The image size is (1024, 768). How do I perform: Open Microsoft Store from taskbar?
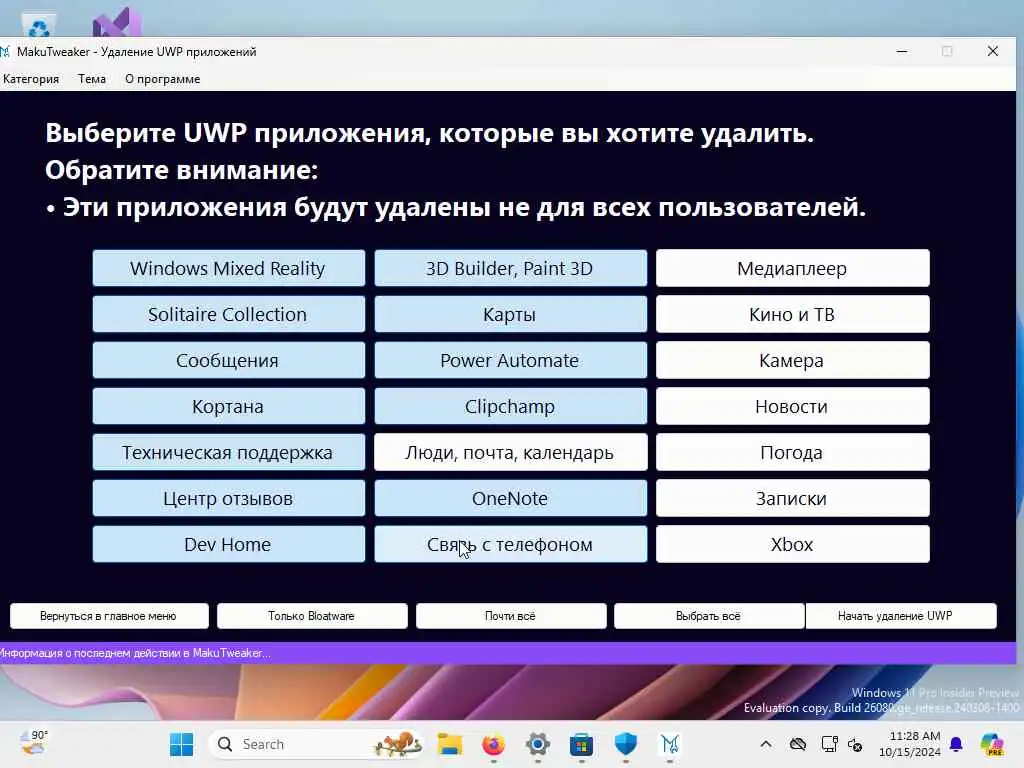click(x=581, y=744)
